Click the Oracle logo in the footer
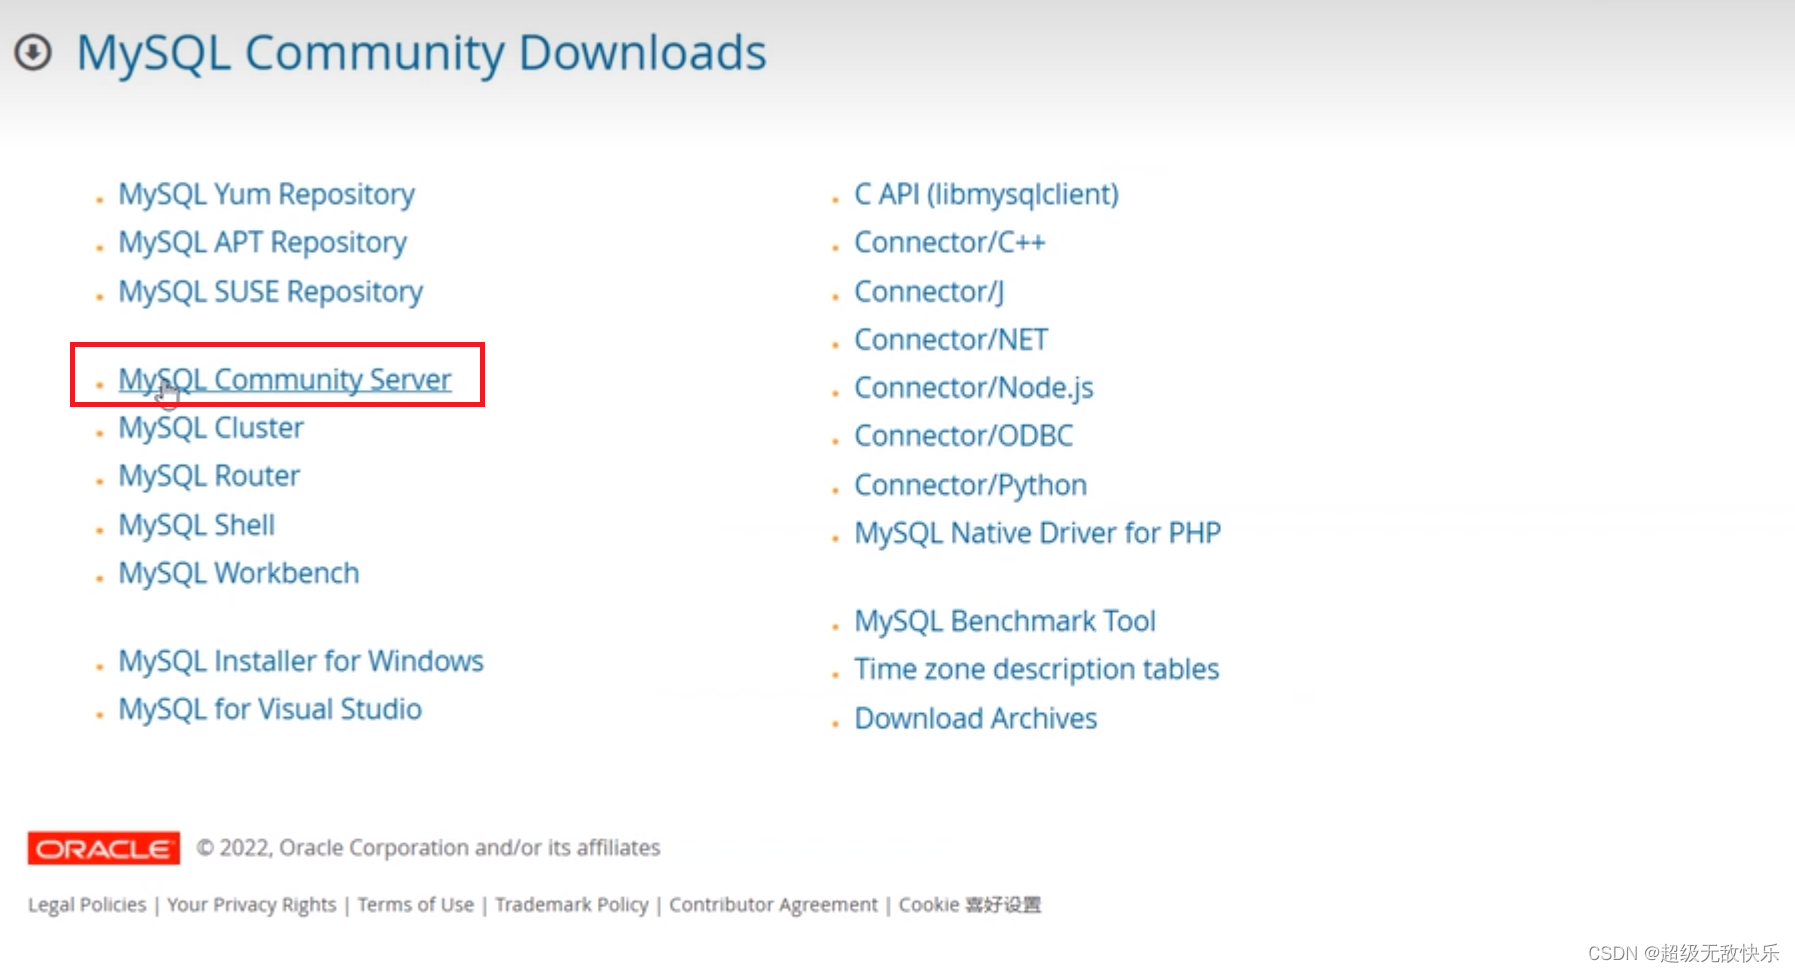Image resolution: width=1795 pixels, height=972 pixels. tap(104, 848)
